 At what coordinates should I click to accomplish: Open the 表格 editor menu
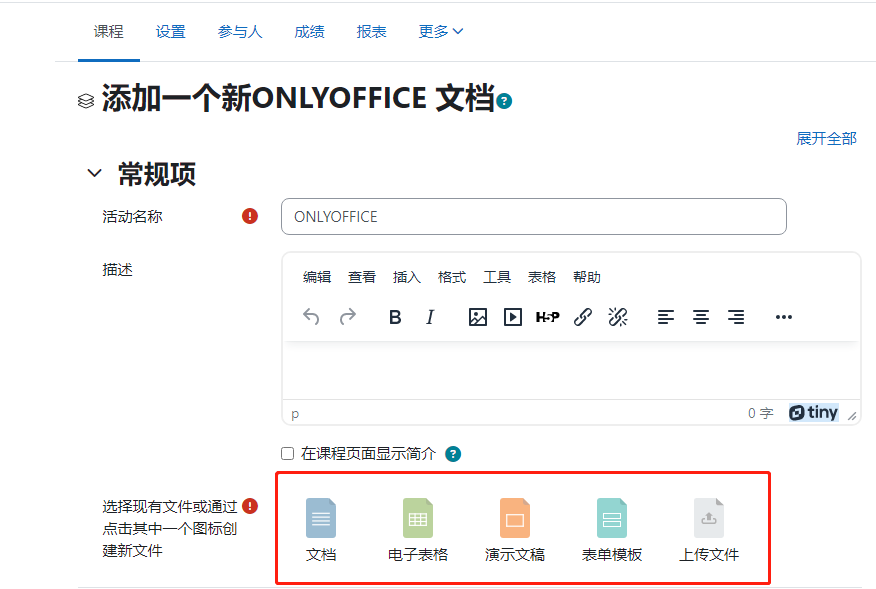coord(542,277)
